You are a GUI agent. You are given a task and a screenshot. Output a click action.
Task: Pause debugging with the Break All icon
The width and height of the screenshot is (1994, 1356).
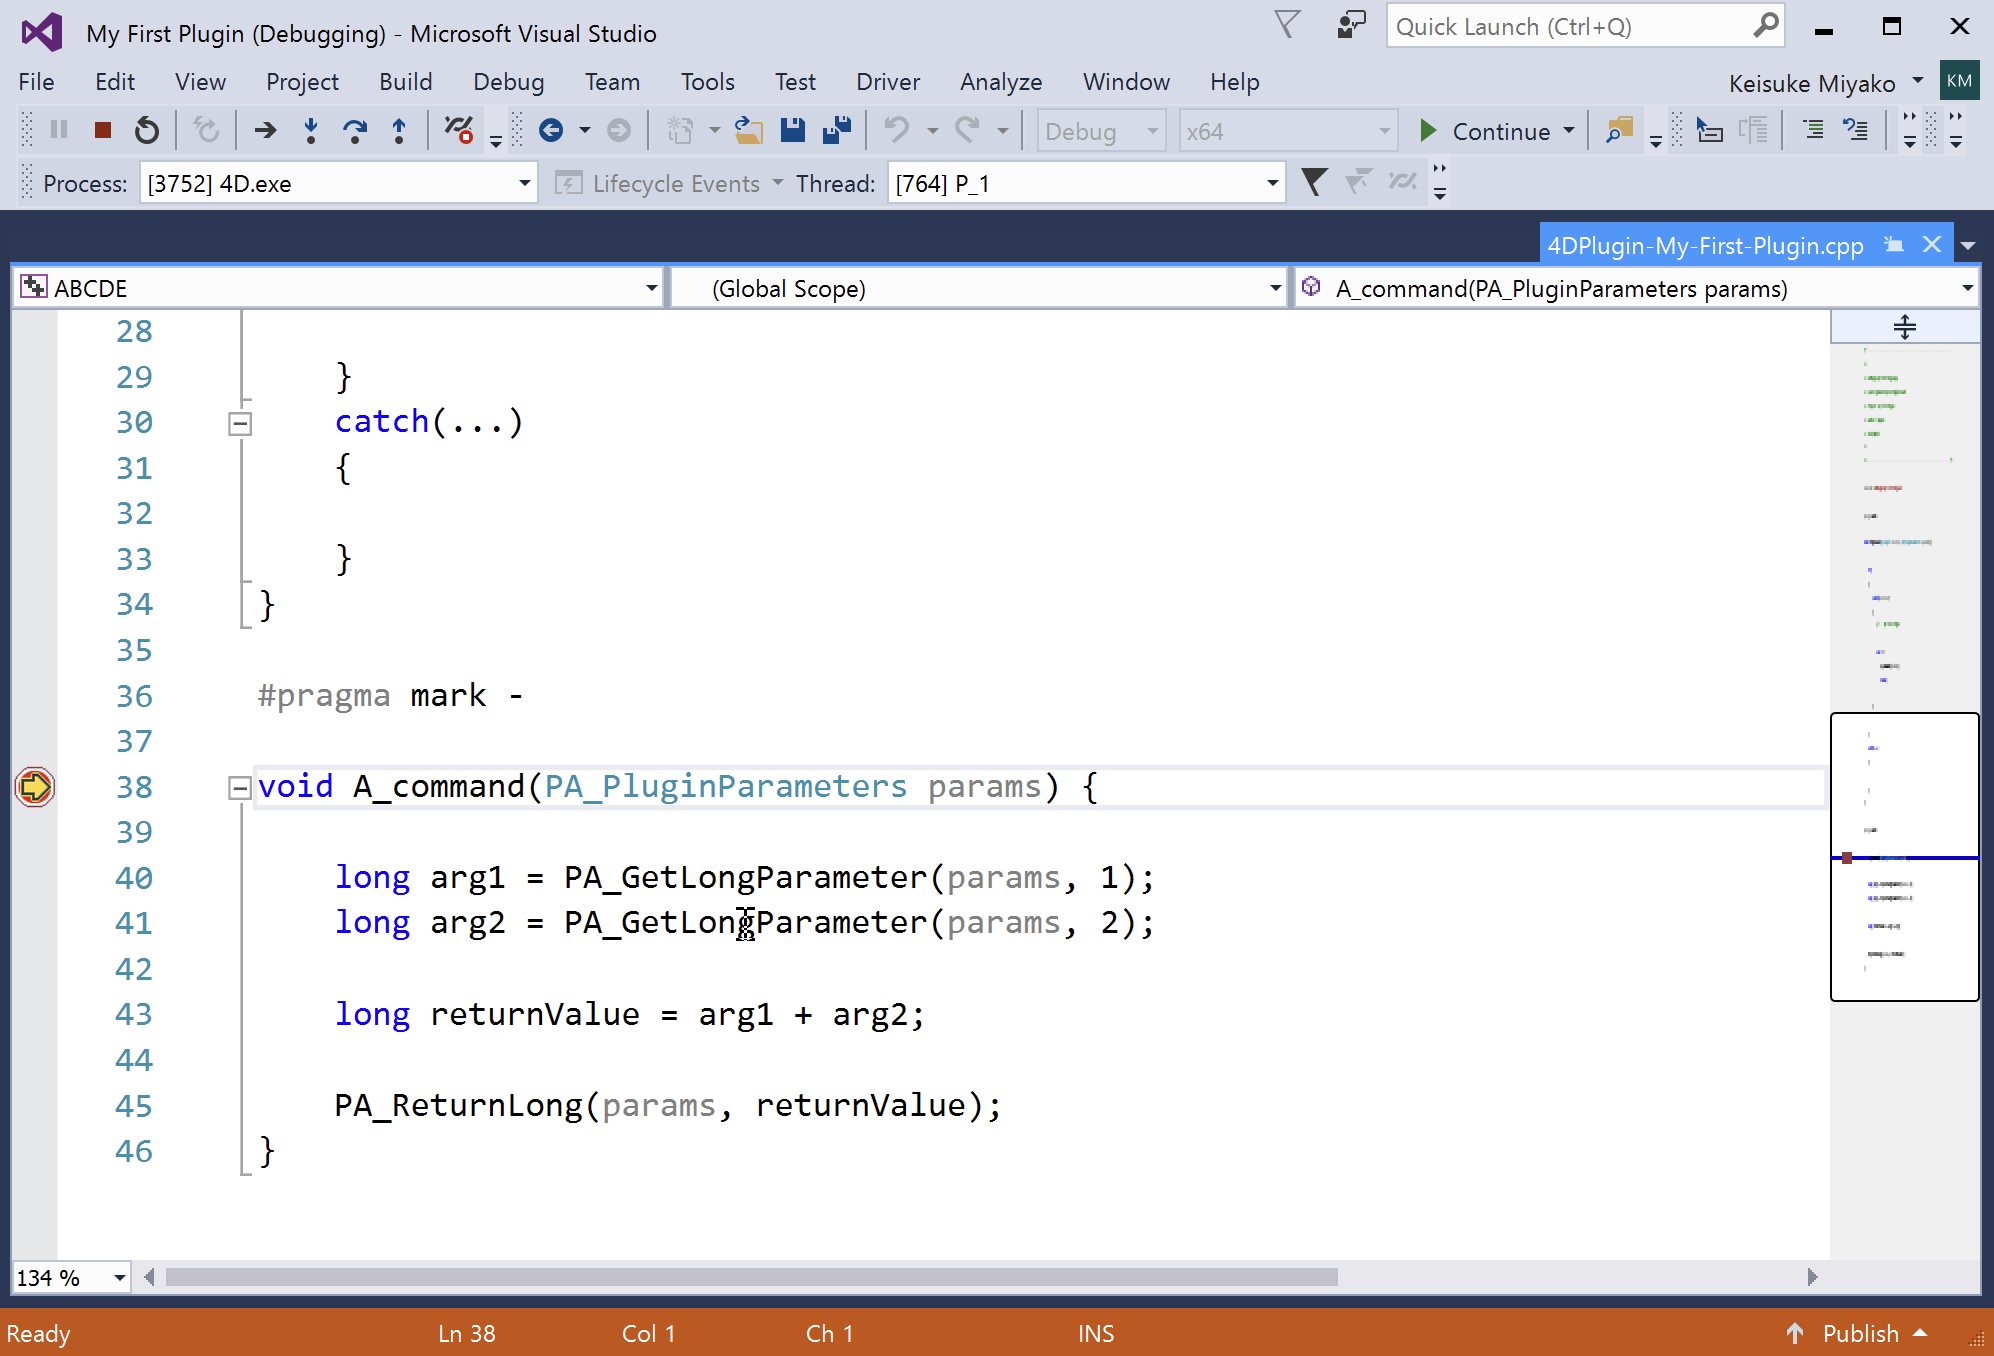click(59, 130)
